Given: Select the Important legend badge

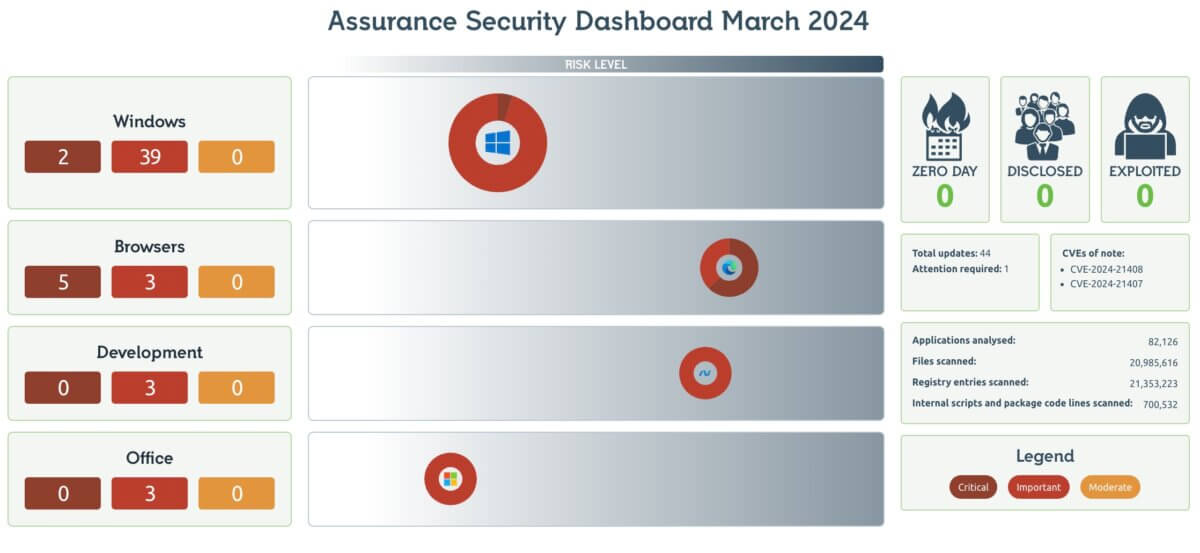Looking at the screenshot, I should click(1038, 487).
